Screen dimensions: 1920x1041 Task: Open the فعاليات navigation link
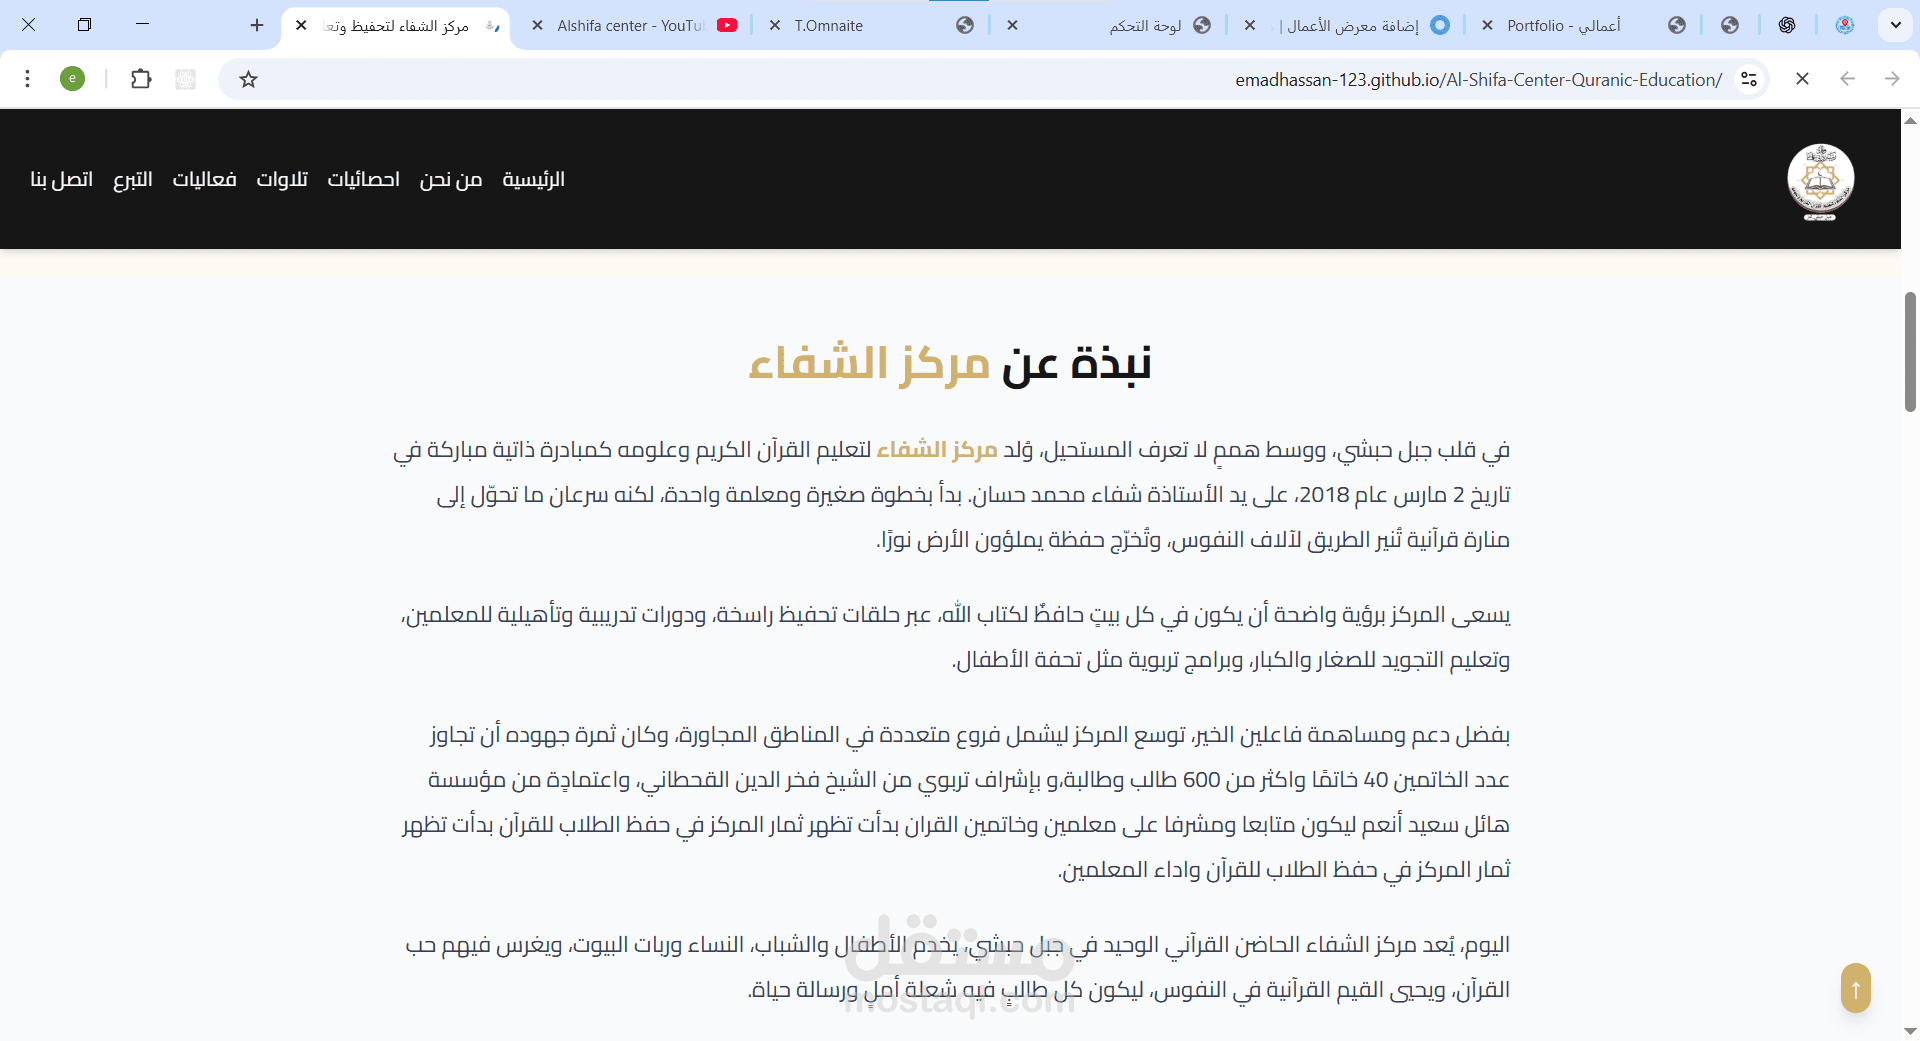[x=204, y=179]
